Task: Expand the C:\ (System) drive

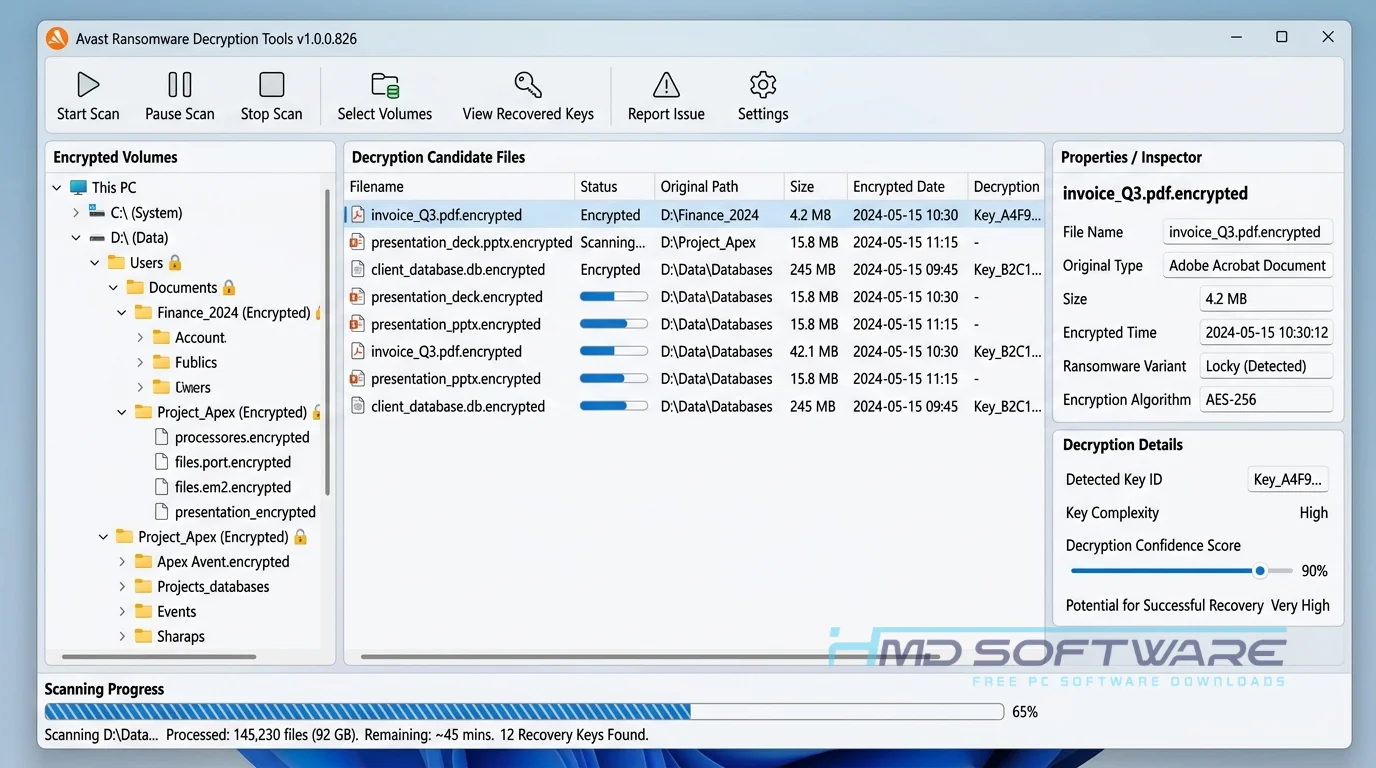Action: click(76, 212)
